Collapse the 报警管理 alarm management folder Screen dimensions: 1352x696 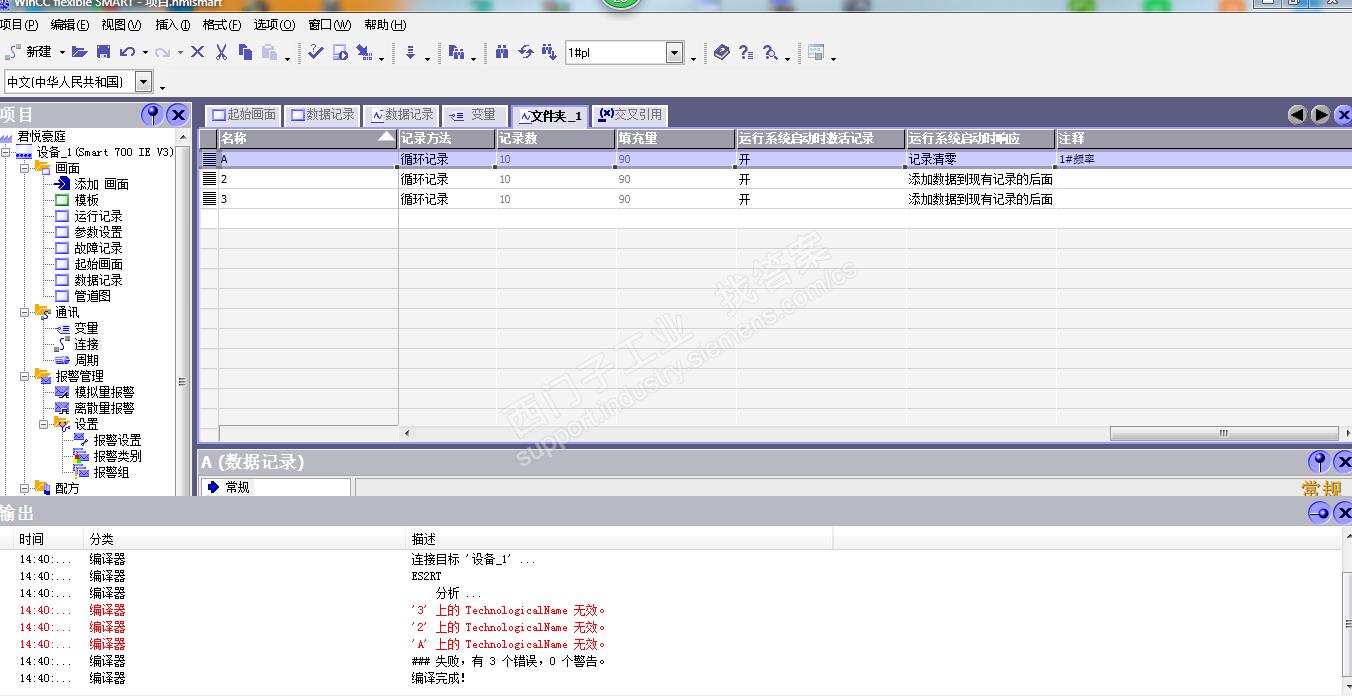pyautogui.click(x=25, y=377)
